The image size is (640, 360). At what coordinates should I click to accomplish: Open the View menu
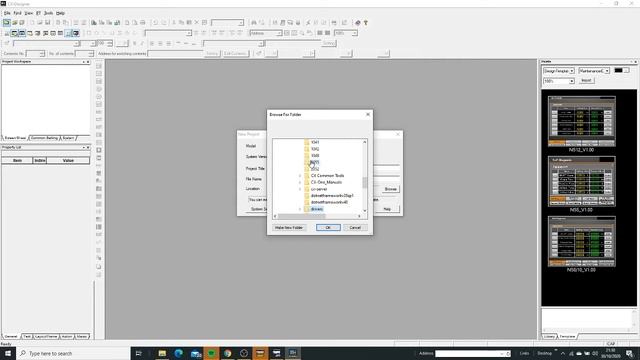click(x=29, y=13)
